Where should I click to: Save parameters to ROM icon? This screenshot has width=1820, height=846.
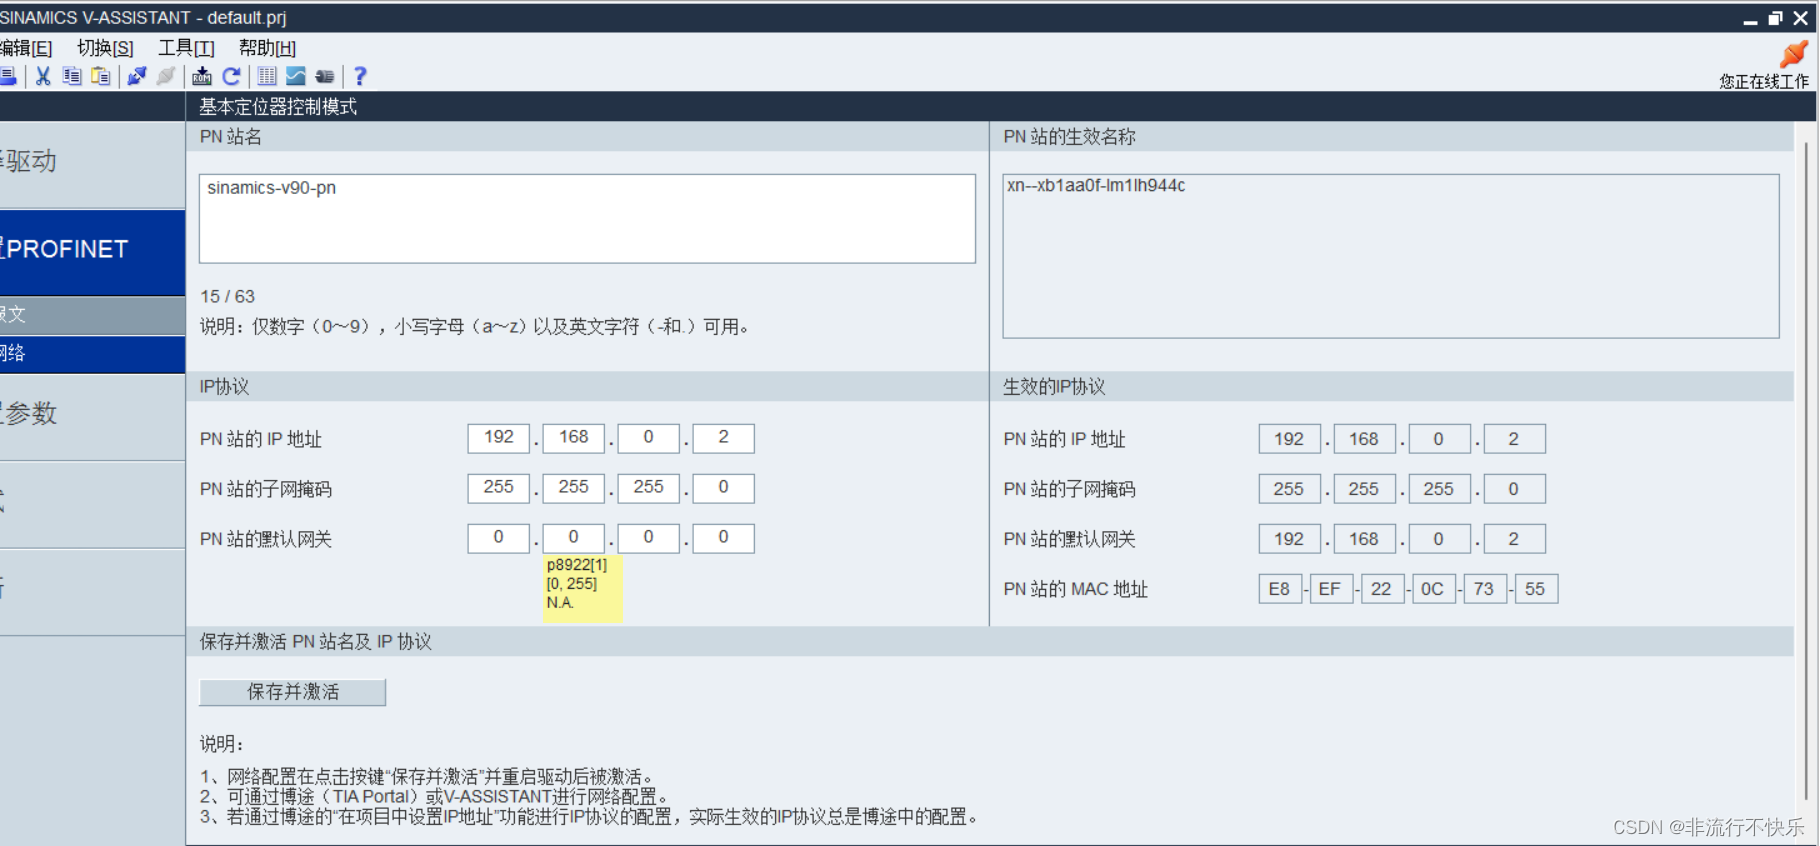click(x=202, y=76)
